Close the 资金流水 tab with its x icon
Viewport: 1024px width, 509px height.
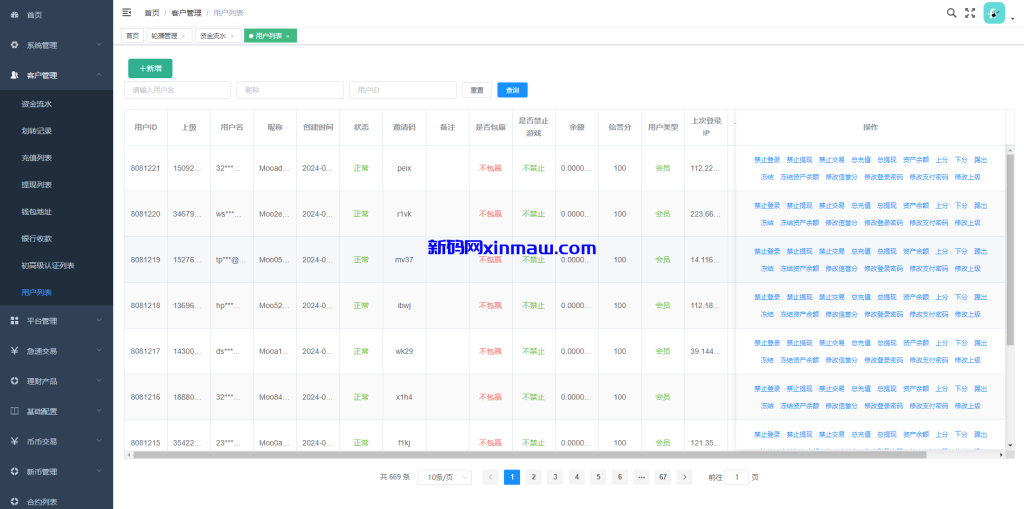pyautogui.click(x=233, y=36)
